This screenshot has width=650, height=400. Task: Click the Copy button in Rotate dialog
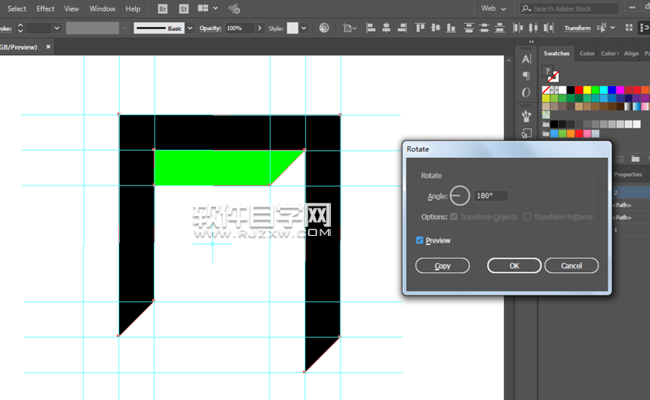pyautogui.click(x=443, y=266)
